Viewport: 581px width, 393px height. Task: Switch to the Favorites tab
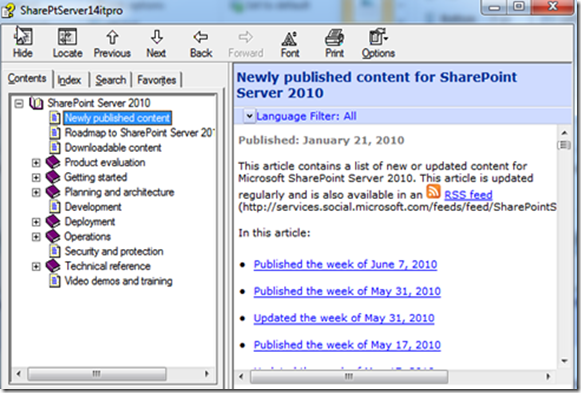[x=156, y=80]
